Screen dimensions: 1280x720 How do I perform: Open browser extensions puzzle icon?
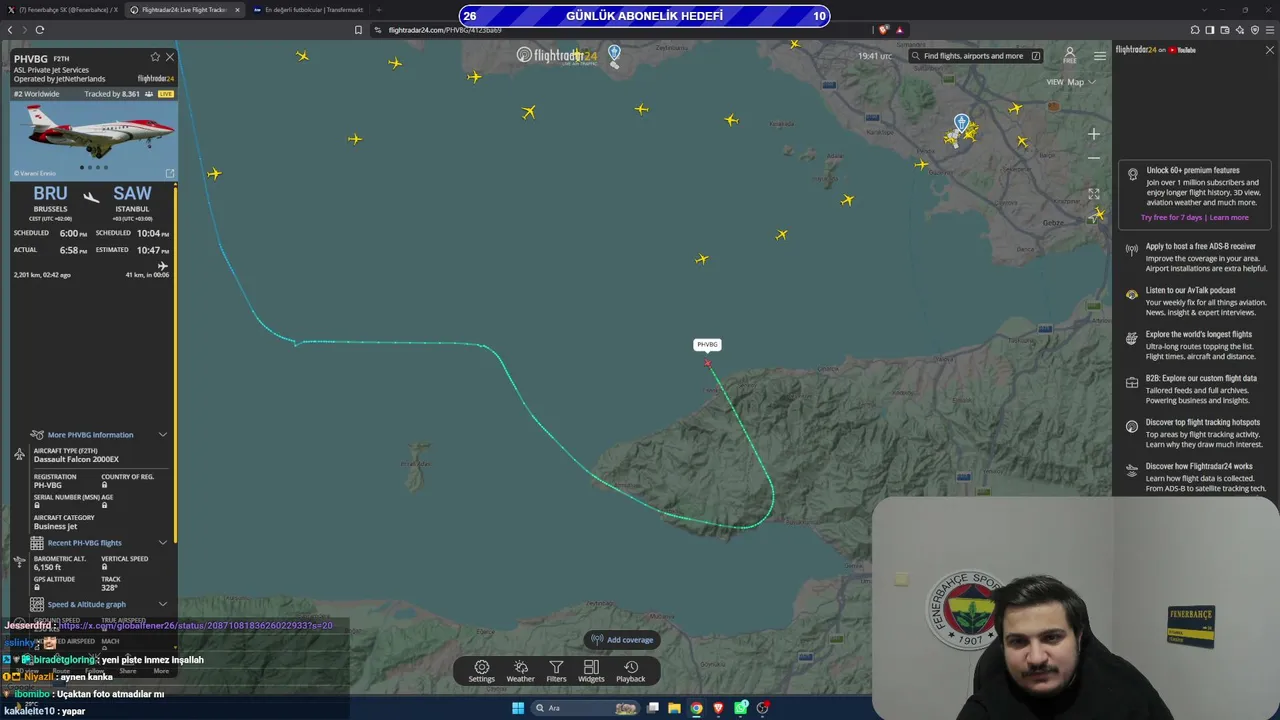point(1195,30)
